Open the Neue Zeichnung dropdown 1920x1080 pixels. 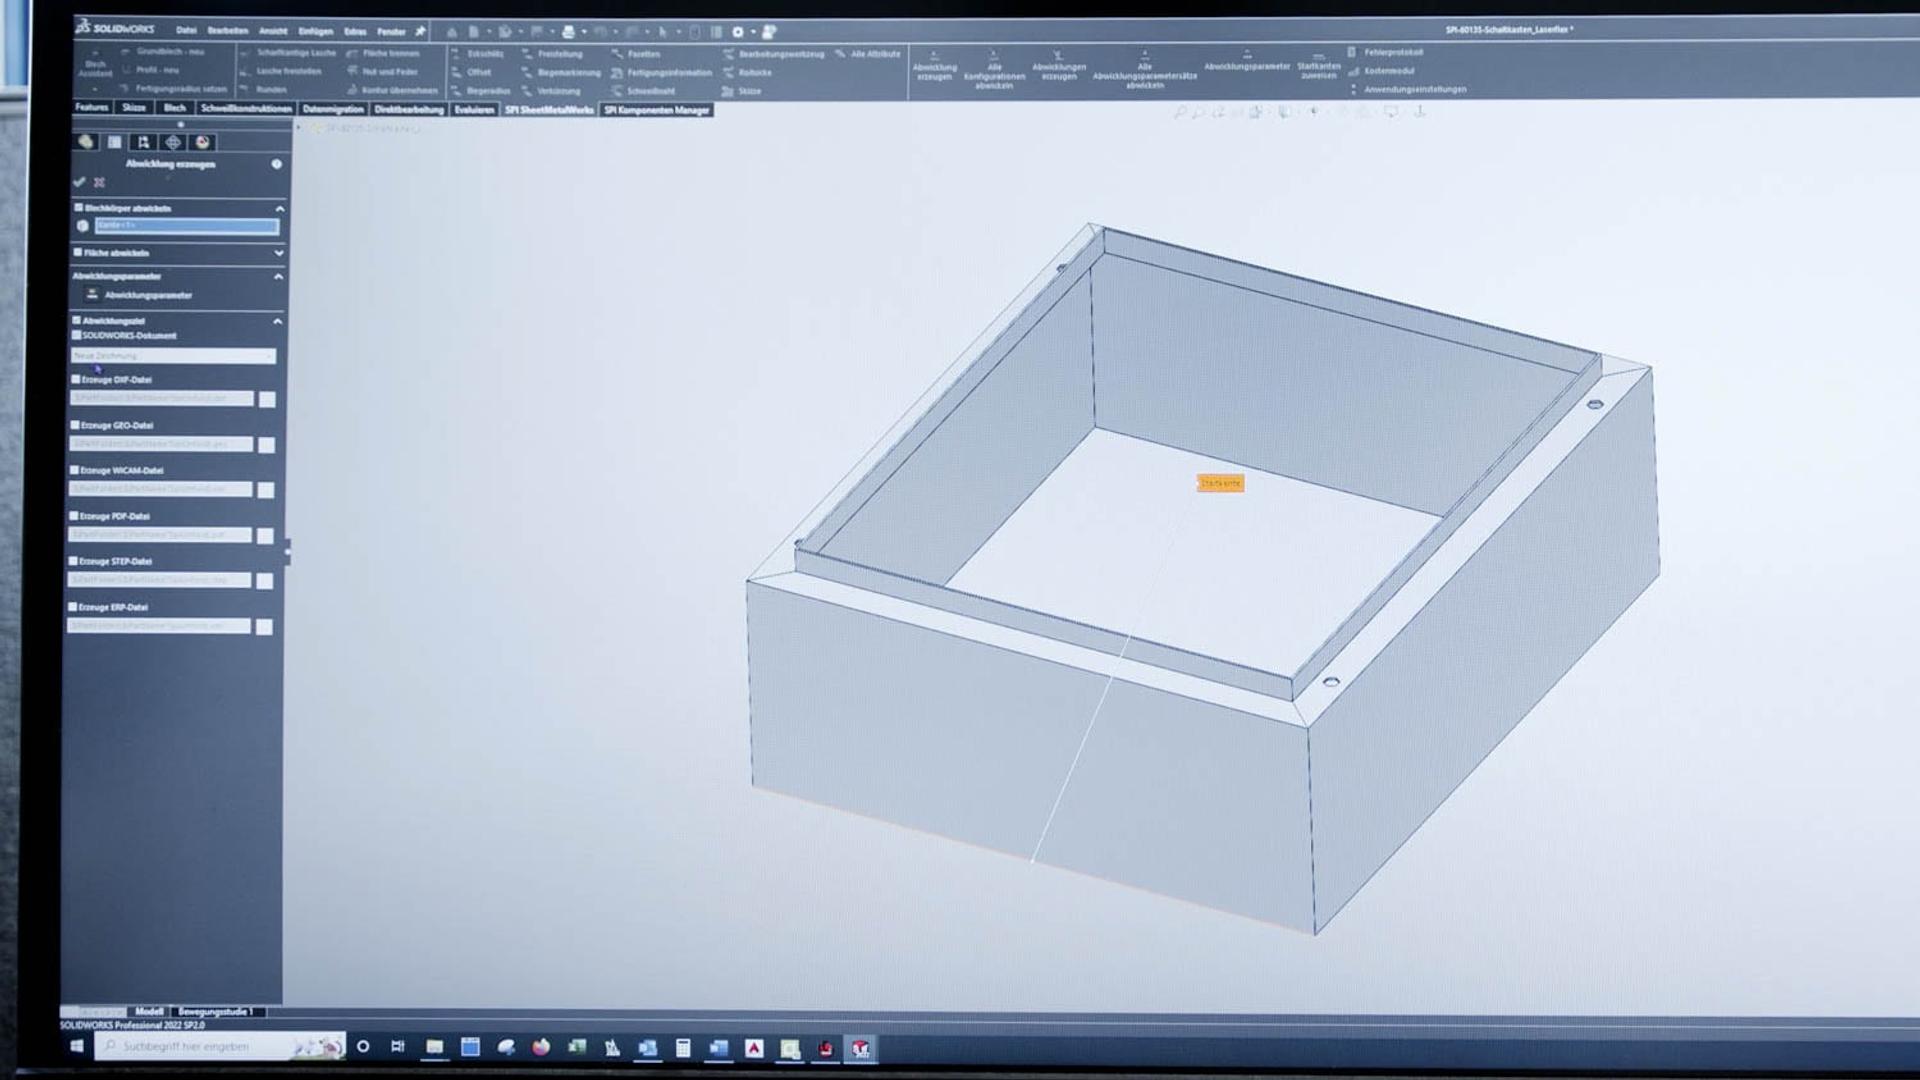[x=173, y=356]
